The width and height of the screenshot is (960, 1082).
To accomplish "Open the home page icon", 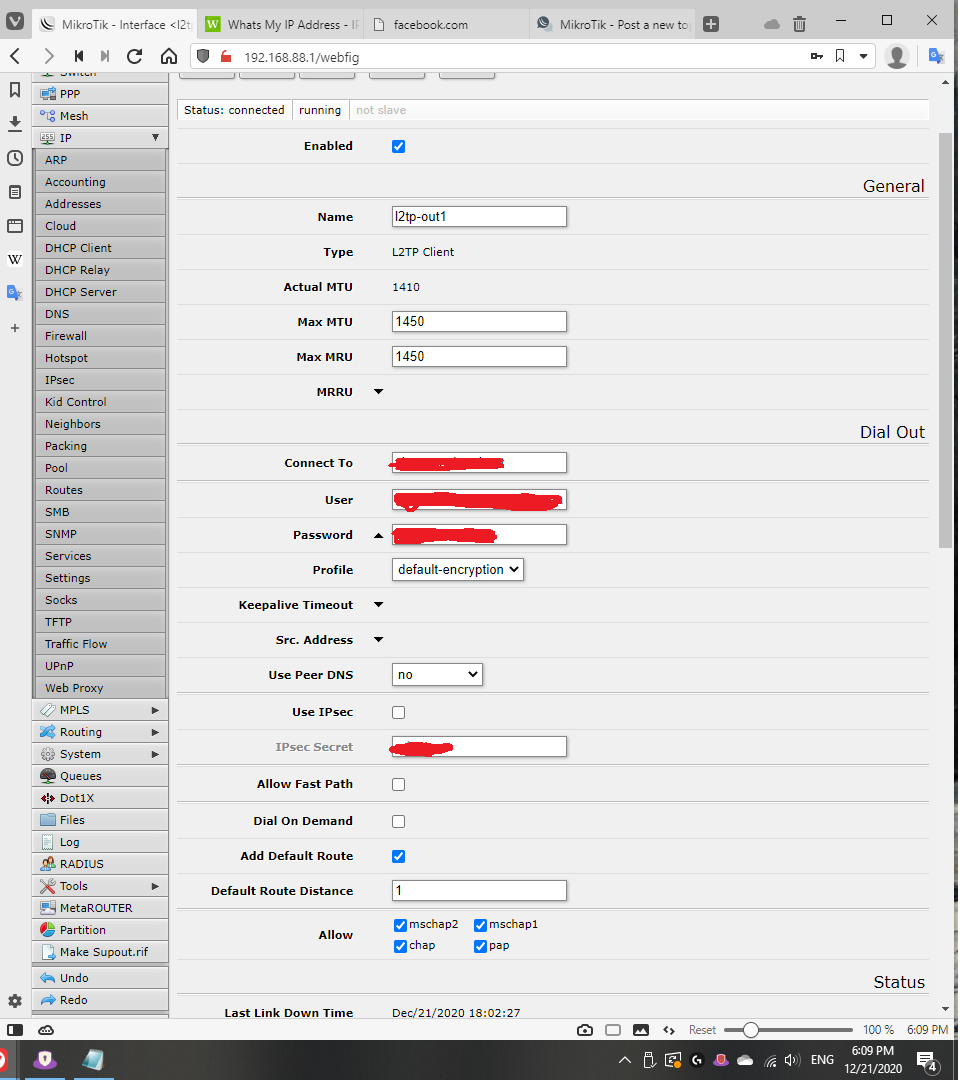I will [169, 57].
